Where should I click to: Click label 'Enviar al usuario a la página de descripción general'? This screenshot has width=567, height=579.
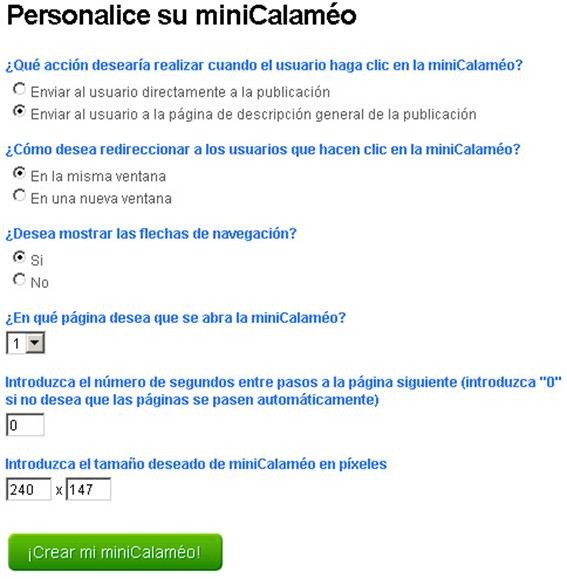[x=253, y=114]
